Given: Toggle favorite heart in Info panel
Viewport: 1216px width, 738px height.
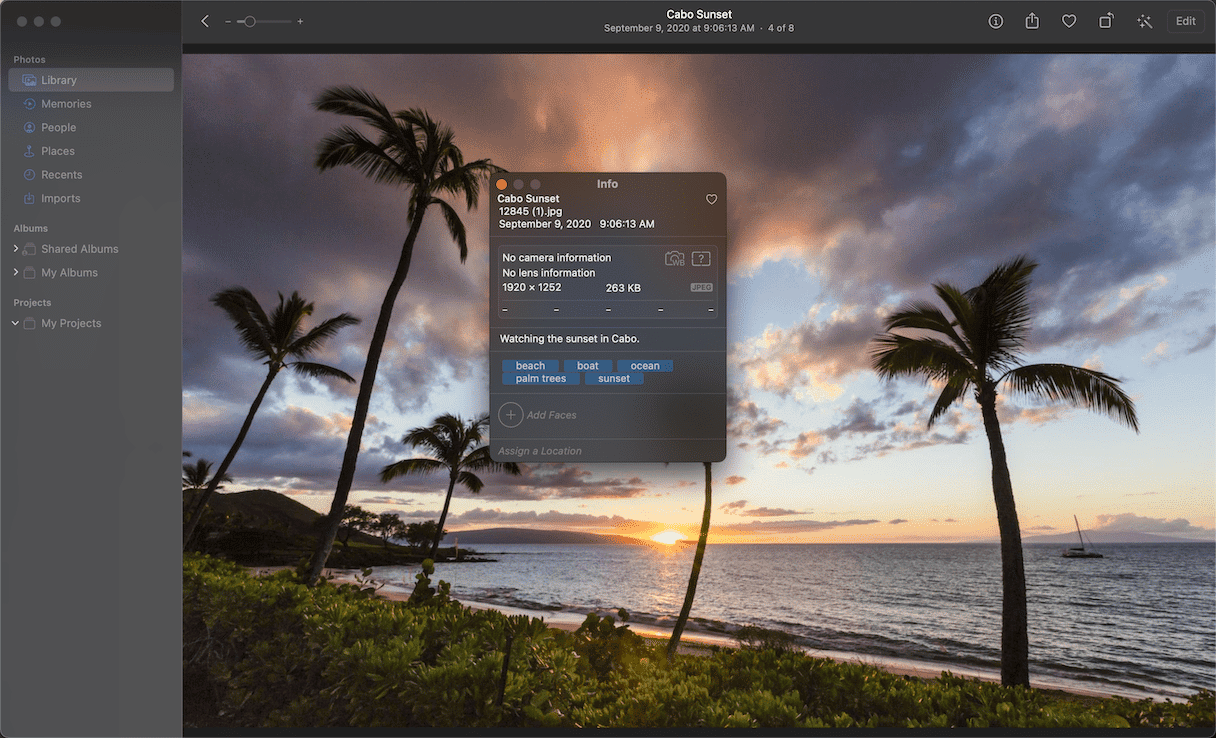Looking at the screenshot, I should tap(711, 199).
